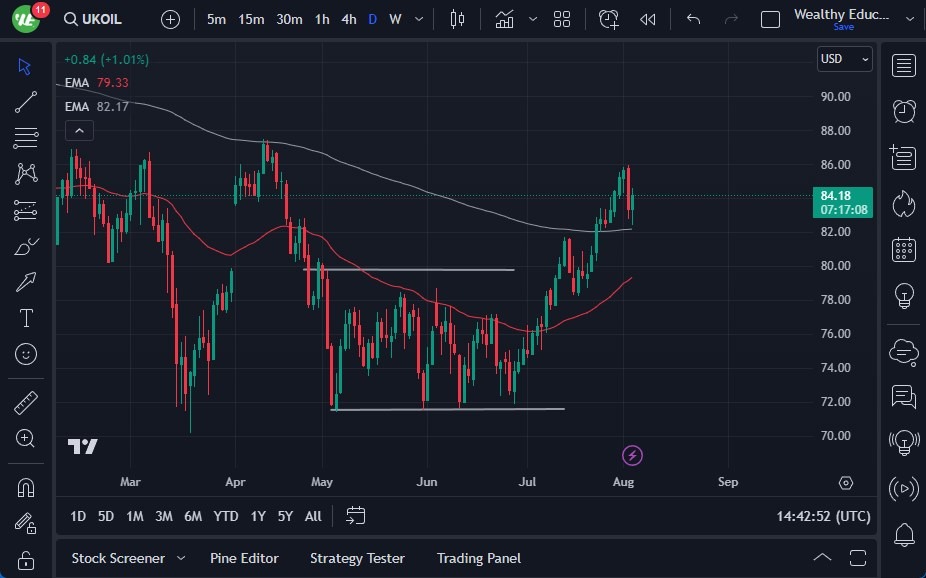The width and height of the screenshot is (926, 578).
Task: Click the Save button
Action: (845, 27)
